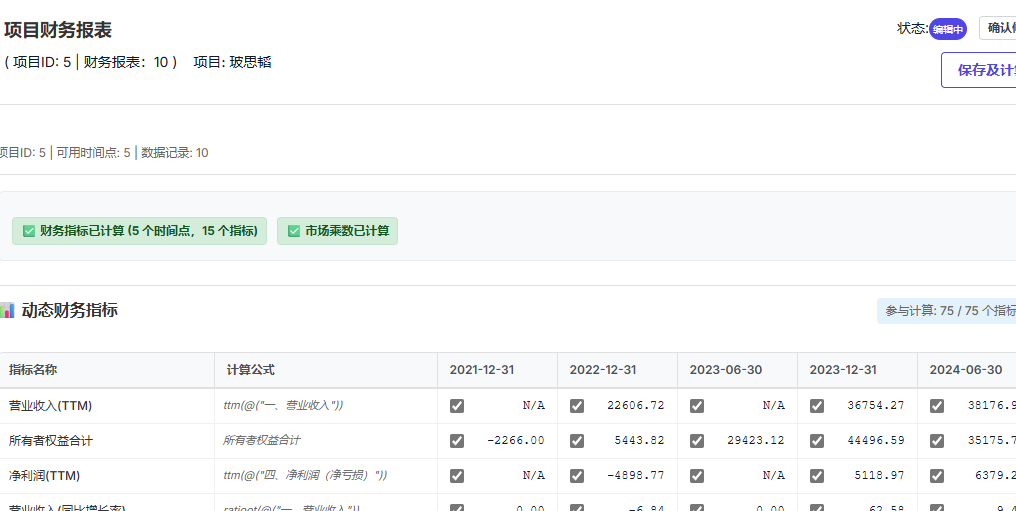Toggle 净利润(TTM) checkbox for 2021-12-31
This screenshot has width=1016, height=511.
click(x=457, y=475)
